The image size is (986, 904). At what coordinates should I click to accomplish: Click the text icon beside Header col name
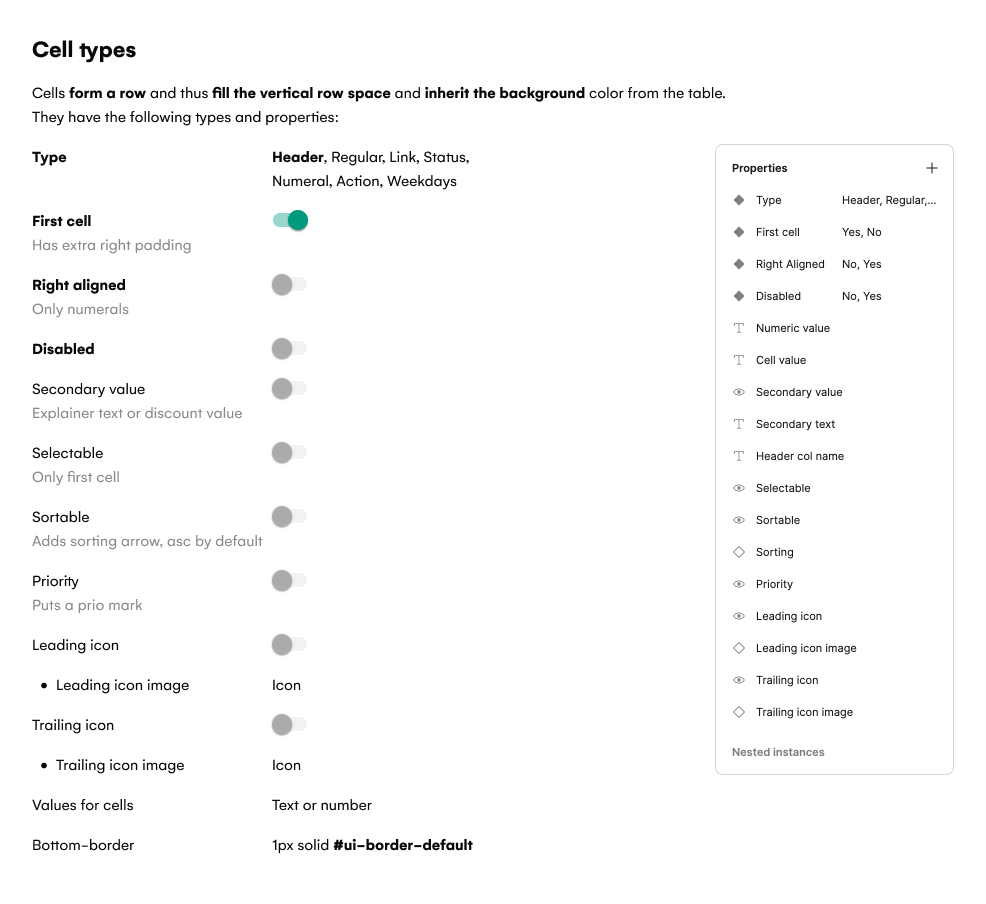739,456
